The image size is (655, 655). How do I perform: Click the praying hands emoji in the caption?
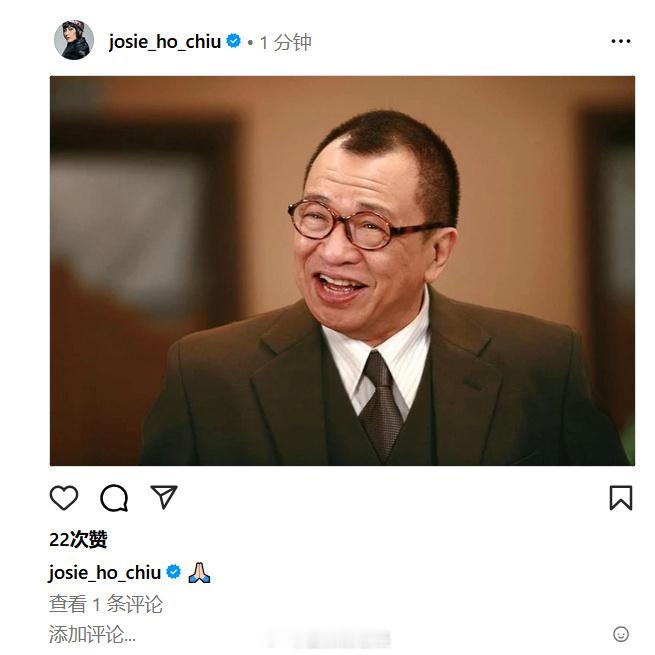(199, 572)
